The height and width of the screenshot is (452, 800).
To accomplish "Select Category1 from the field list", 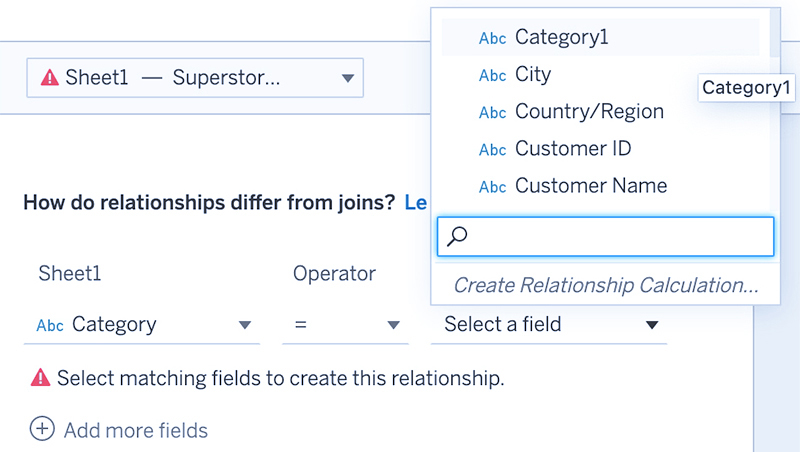I will (601, 37).
